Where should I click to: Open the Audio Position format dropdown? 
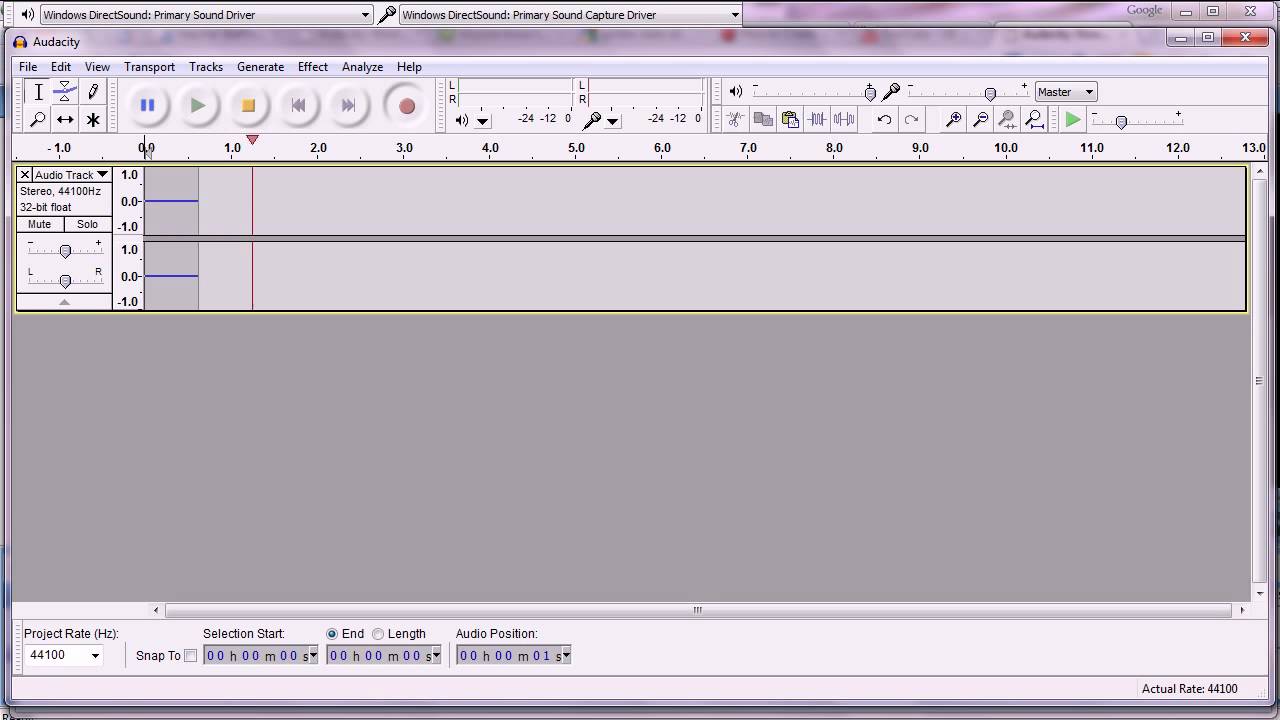point(566,655)
